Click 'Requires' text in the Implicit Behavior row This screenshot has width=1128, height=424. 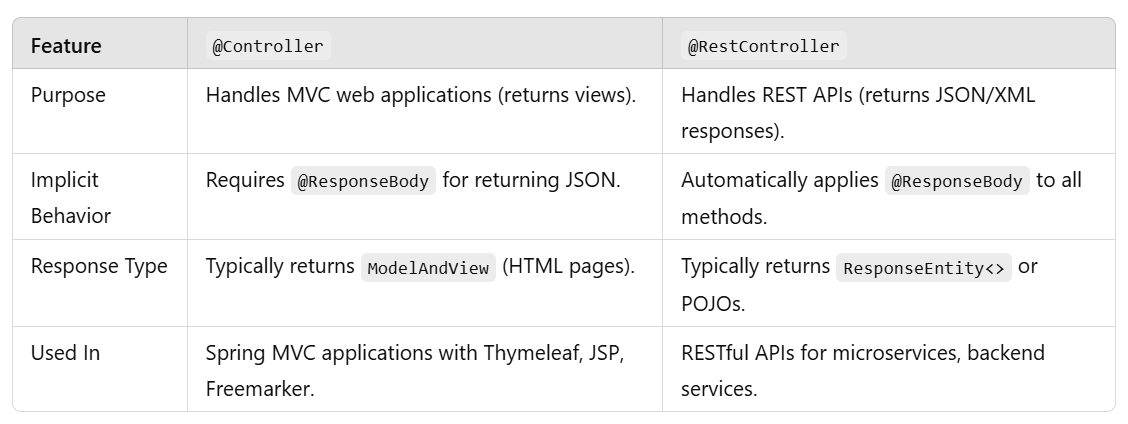[x=245, y=181]
